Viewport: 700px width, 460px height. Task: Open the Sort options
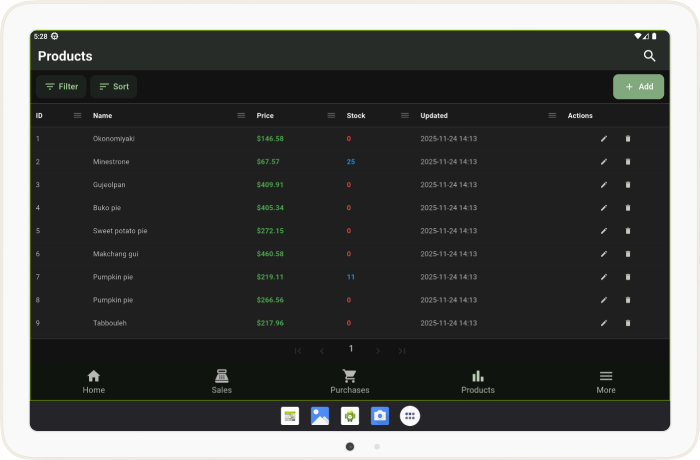click(114, 87)
